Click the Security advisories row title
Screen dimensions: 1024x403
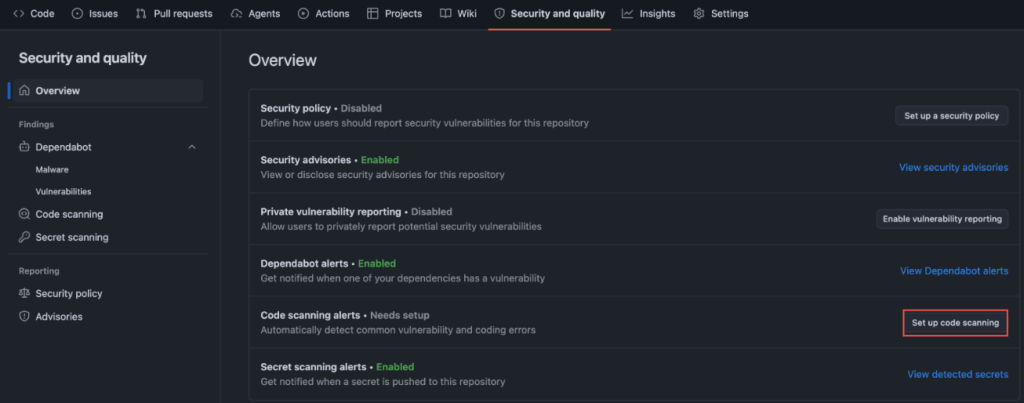[306, 159]
